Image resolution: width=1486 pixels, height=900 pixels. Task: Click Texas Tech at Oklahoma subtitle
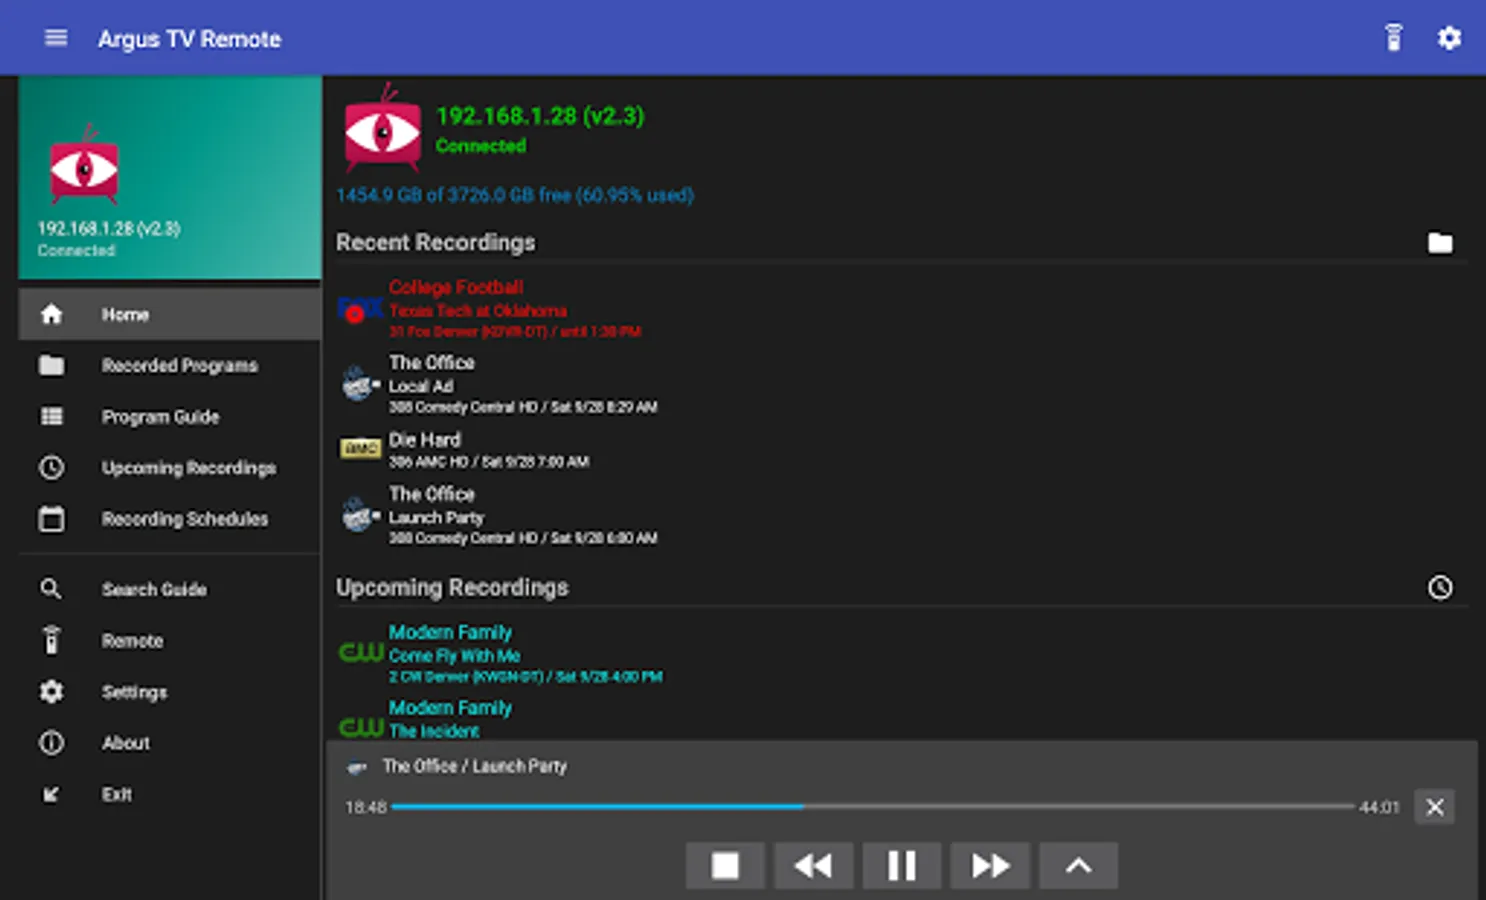tap(477, 311)
